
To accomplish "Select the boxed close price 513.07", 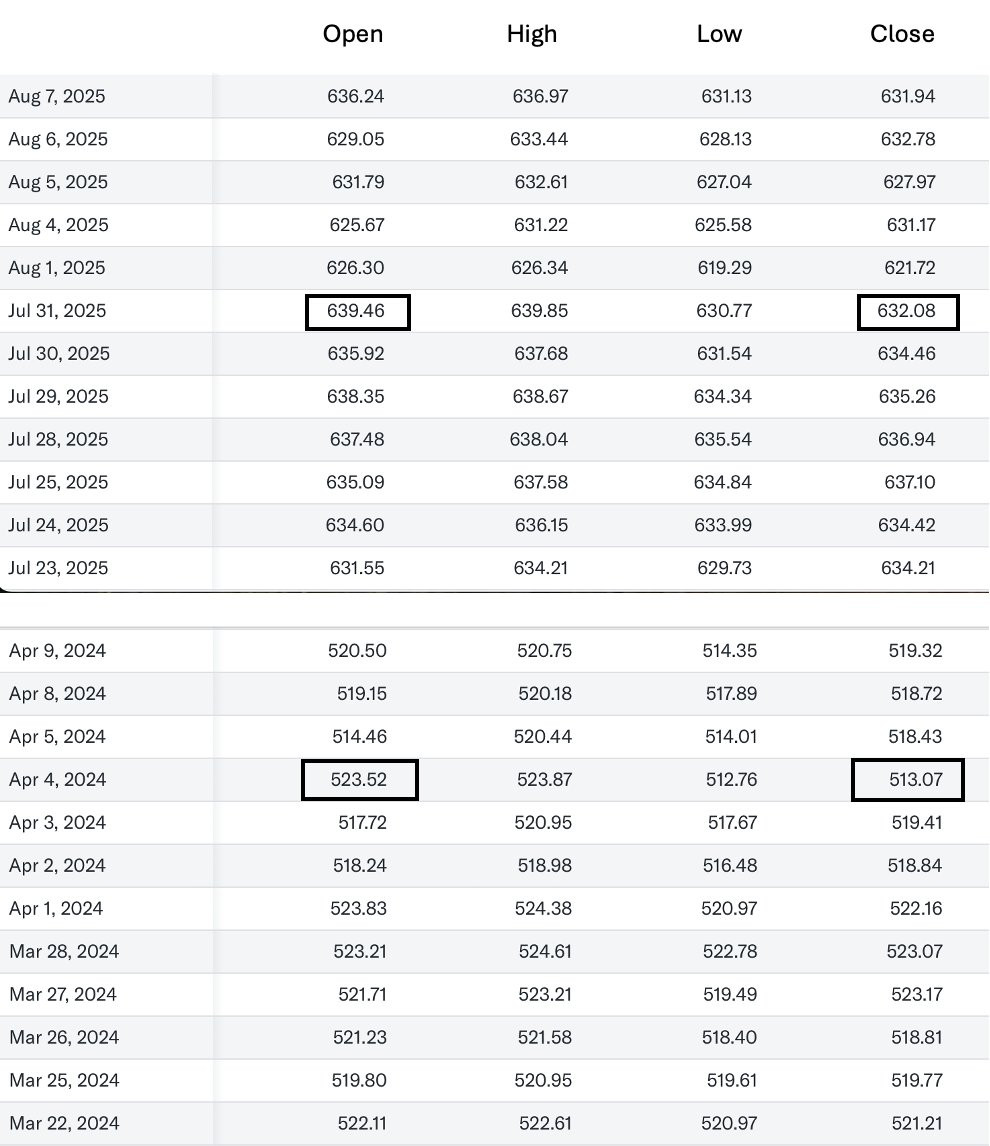I will 907,780.
